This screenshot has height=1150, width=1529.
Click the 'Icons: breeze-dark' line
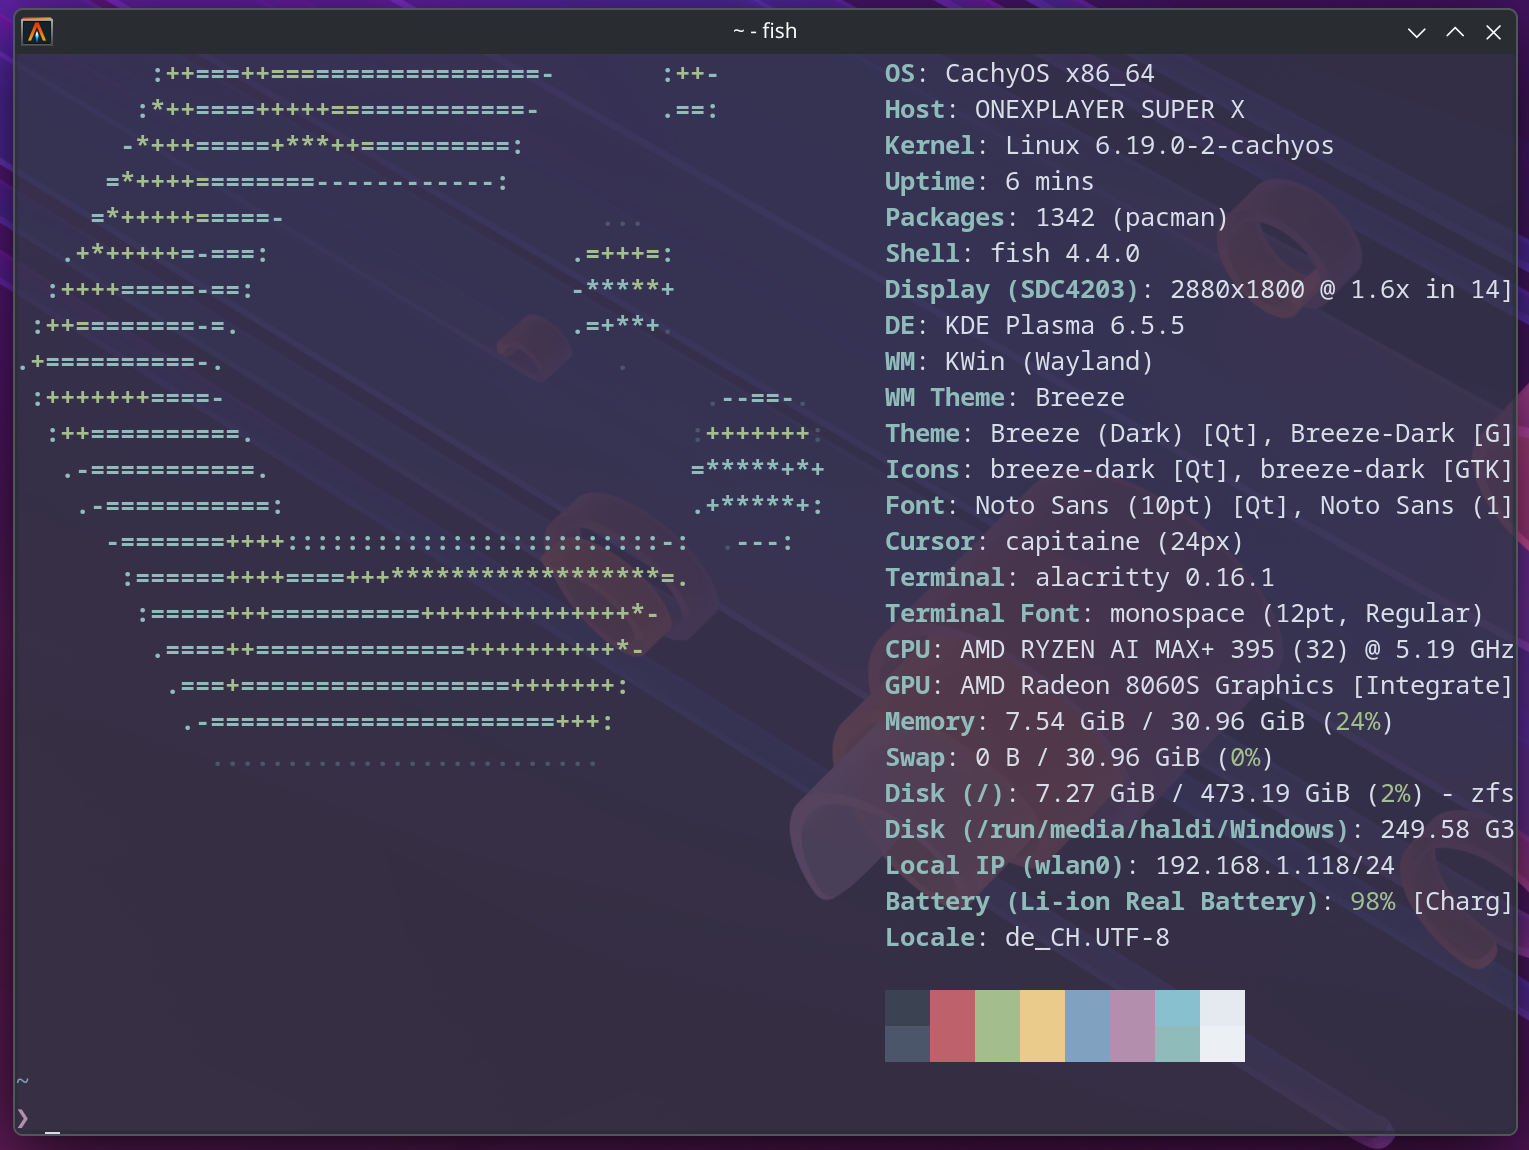point(1199,470)
